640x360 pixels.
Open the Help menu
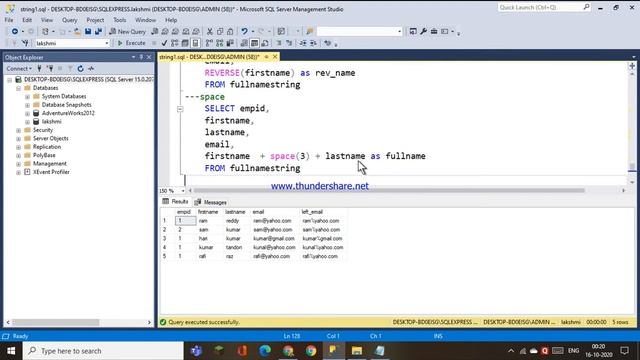[171, 20]
